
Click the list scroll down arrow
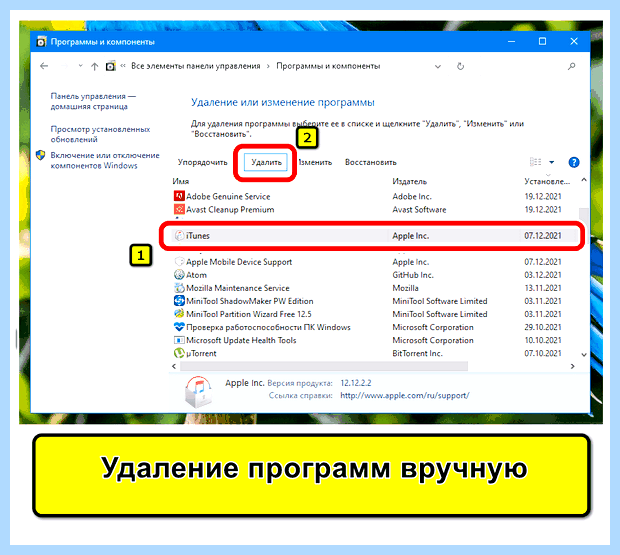pos(584,355)
